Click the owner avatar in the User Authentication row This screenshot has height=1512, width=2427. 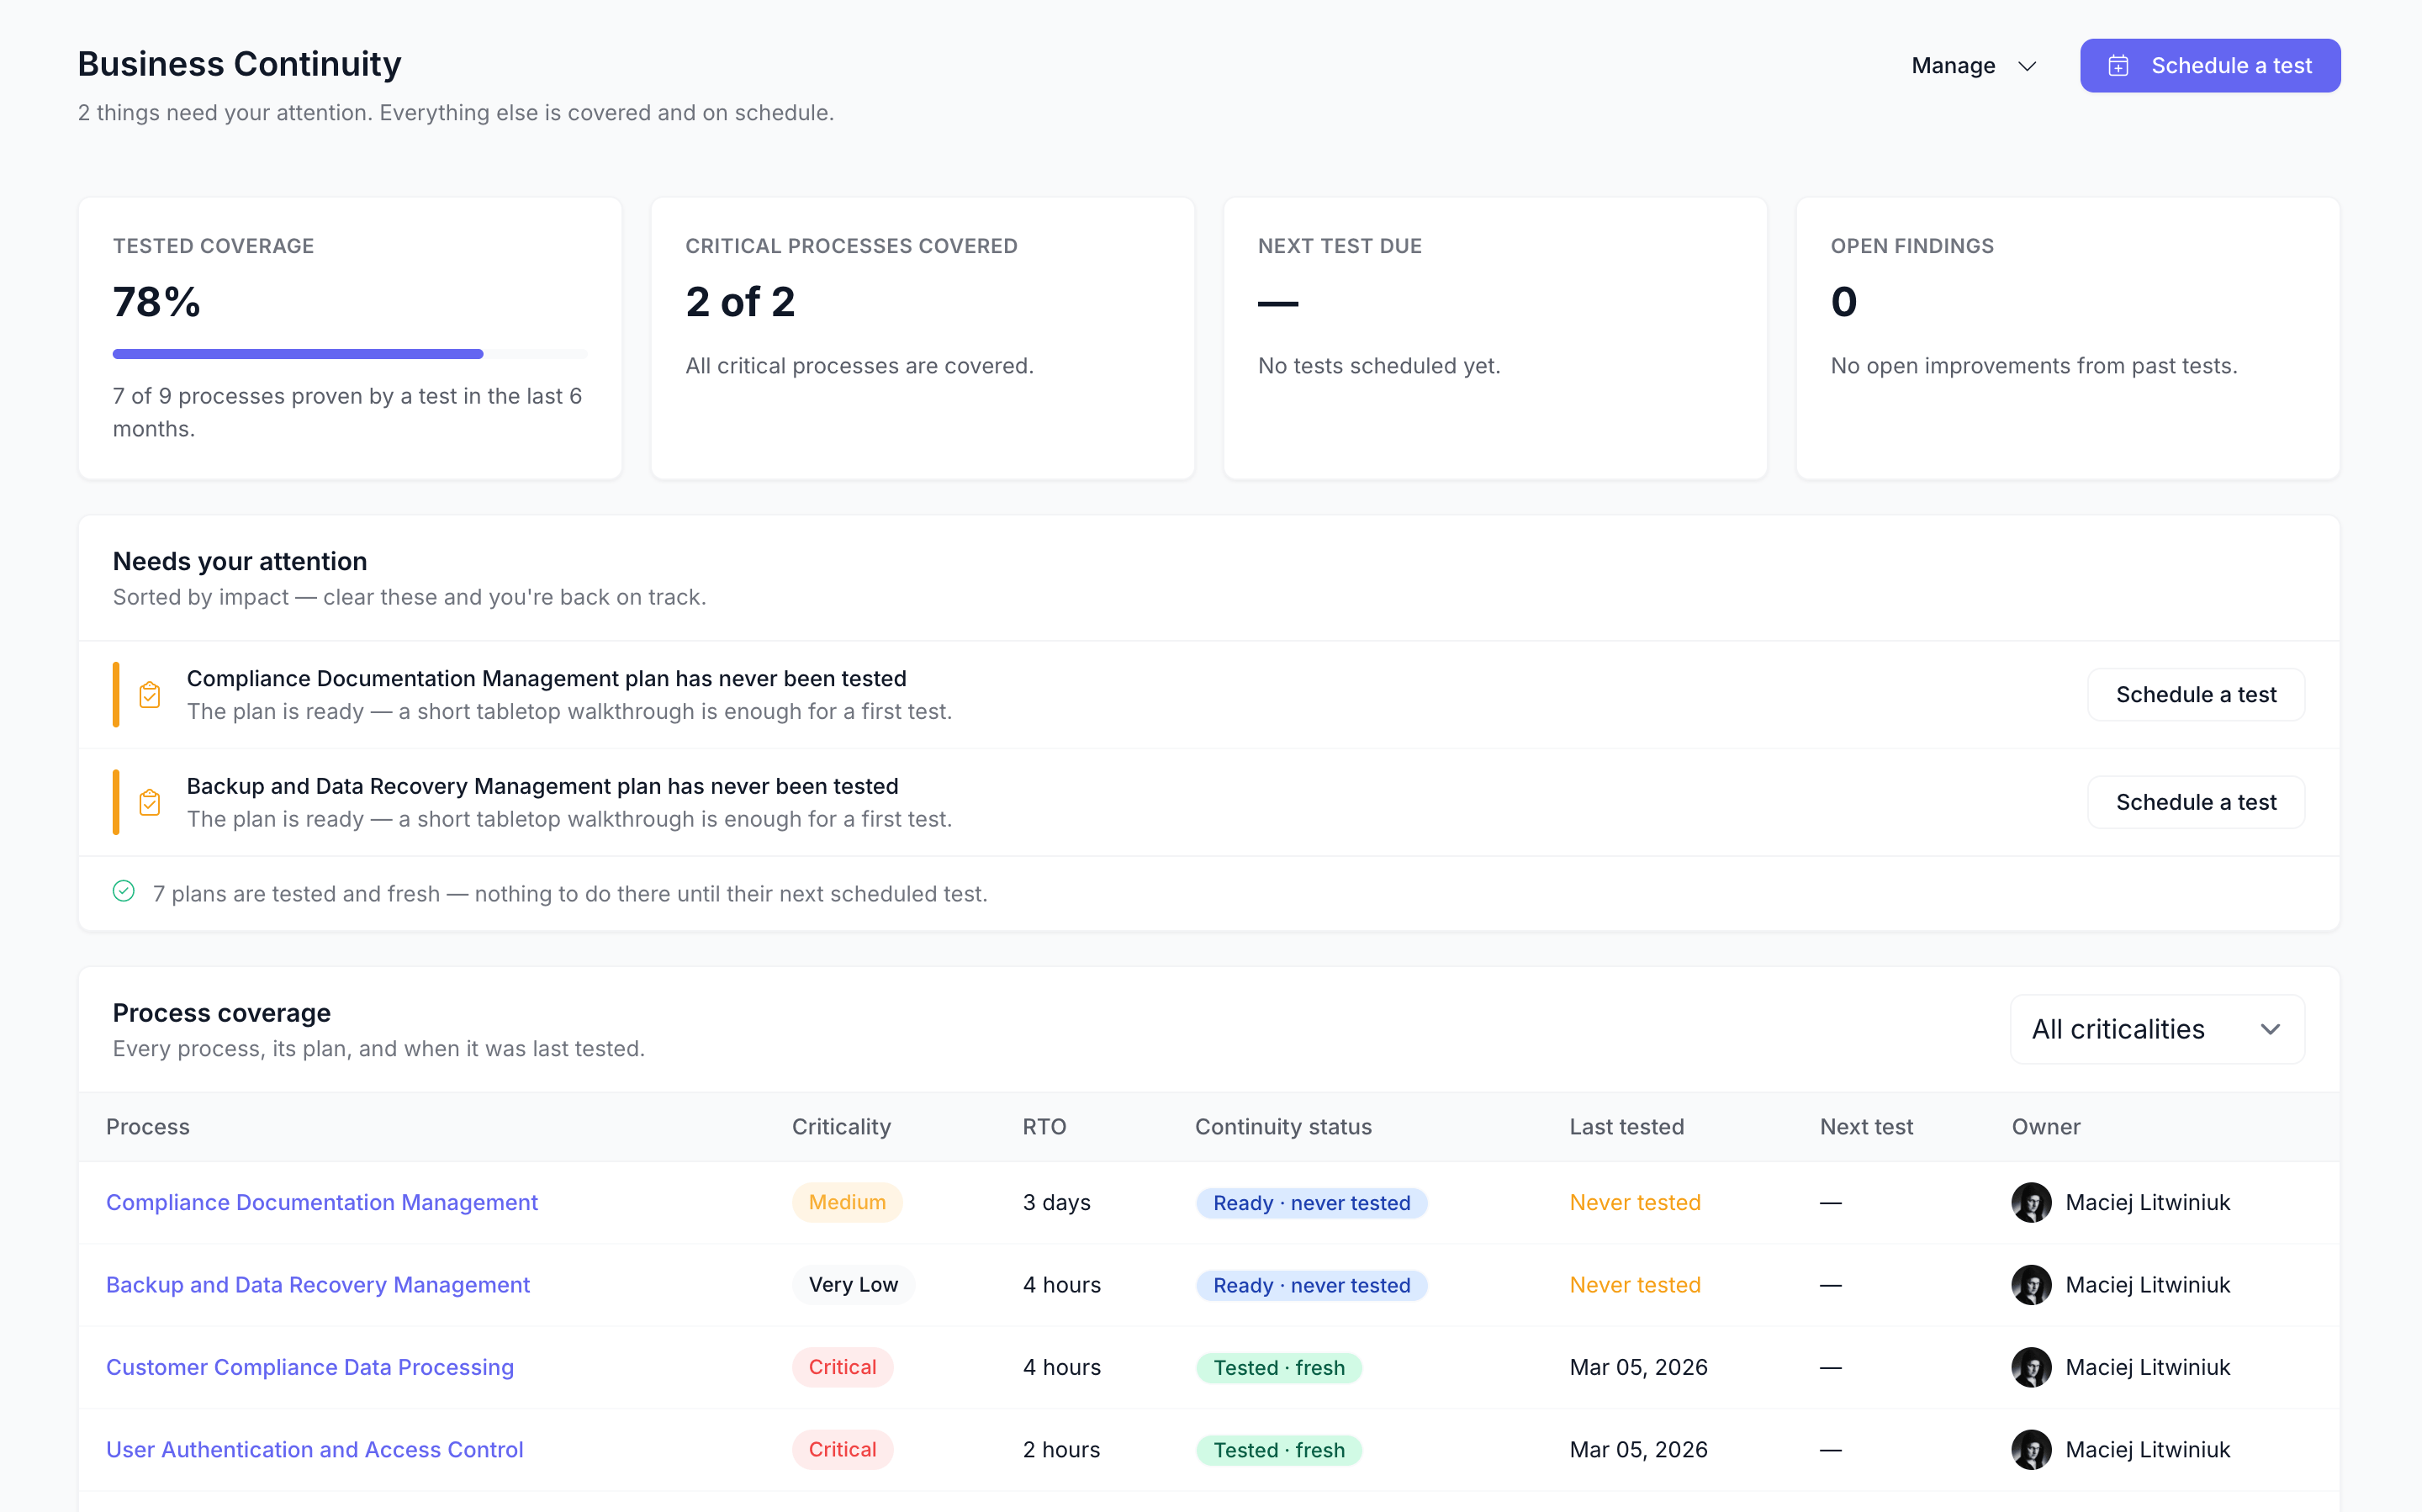click(x=2031, y=1450)
